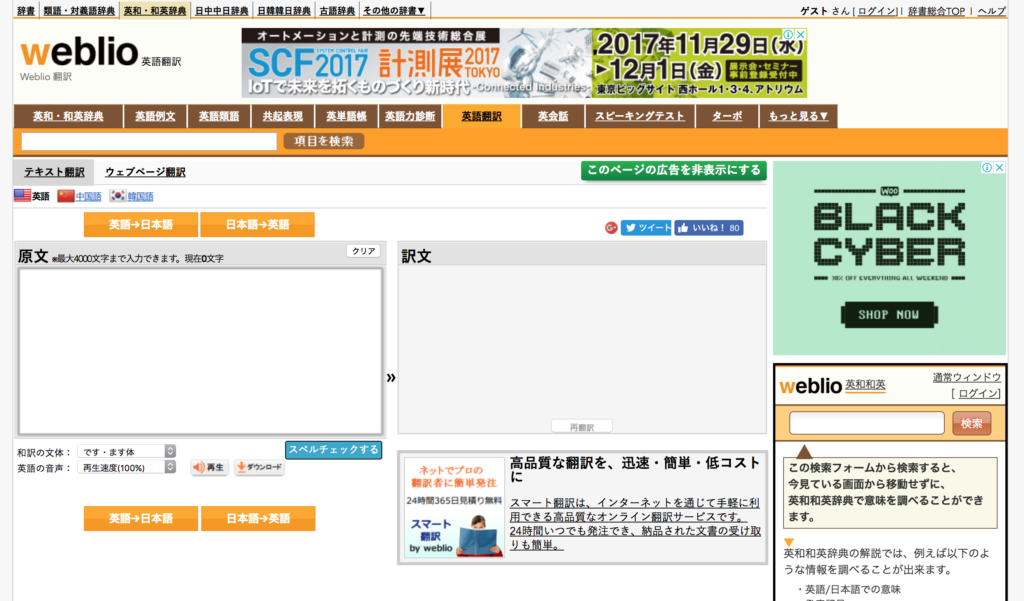Click the Weblio logo
This screenshot has width=1024, height=601.
pos(80,52)
